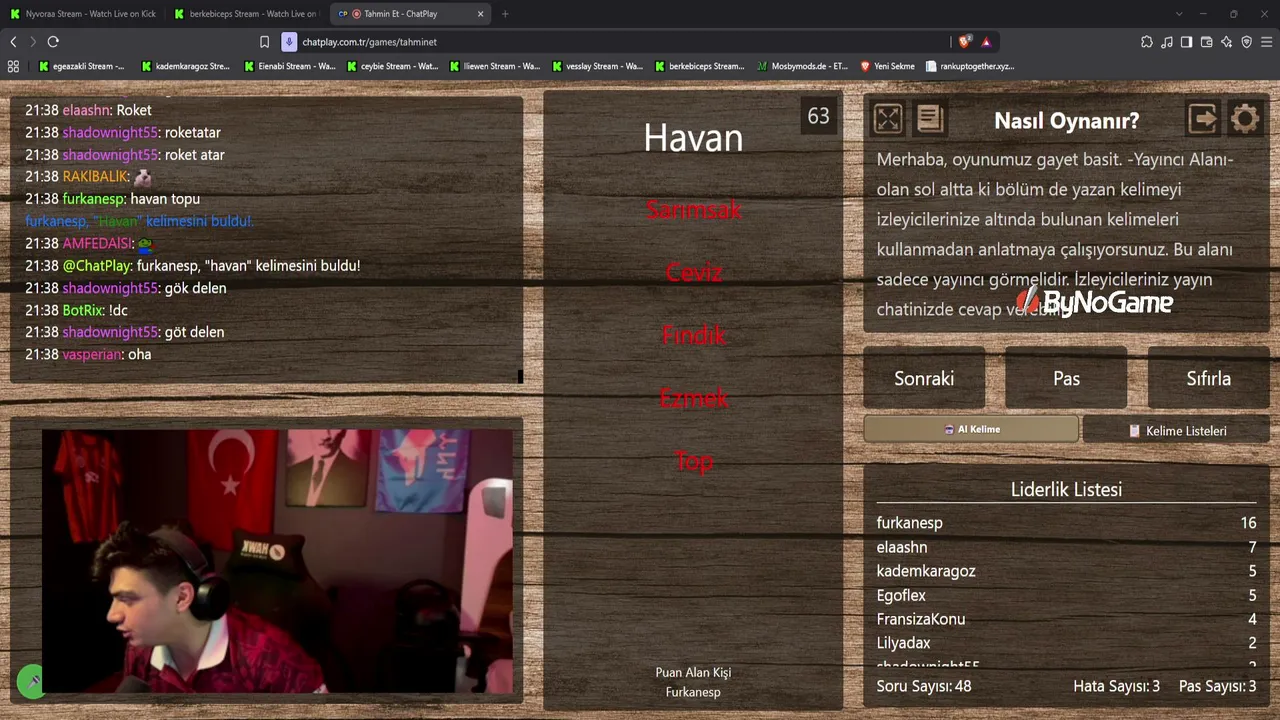Switch to the berkebiceps Stream tab
Viewport: 1280px width, 720px height.
(x=246, y=14)
